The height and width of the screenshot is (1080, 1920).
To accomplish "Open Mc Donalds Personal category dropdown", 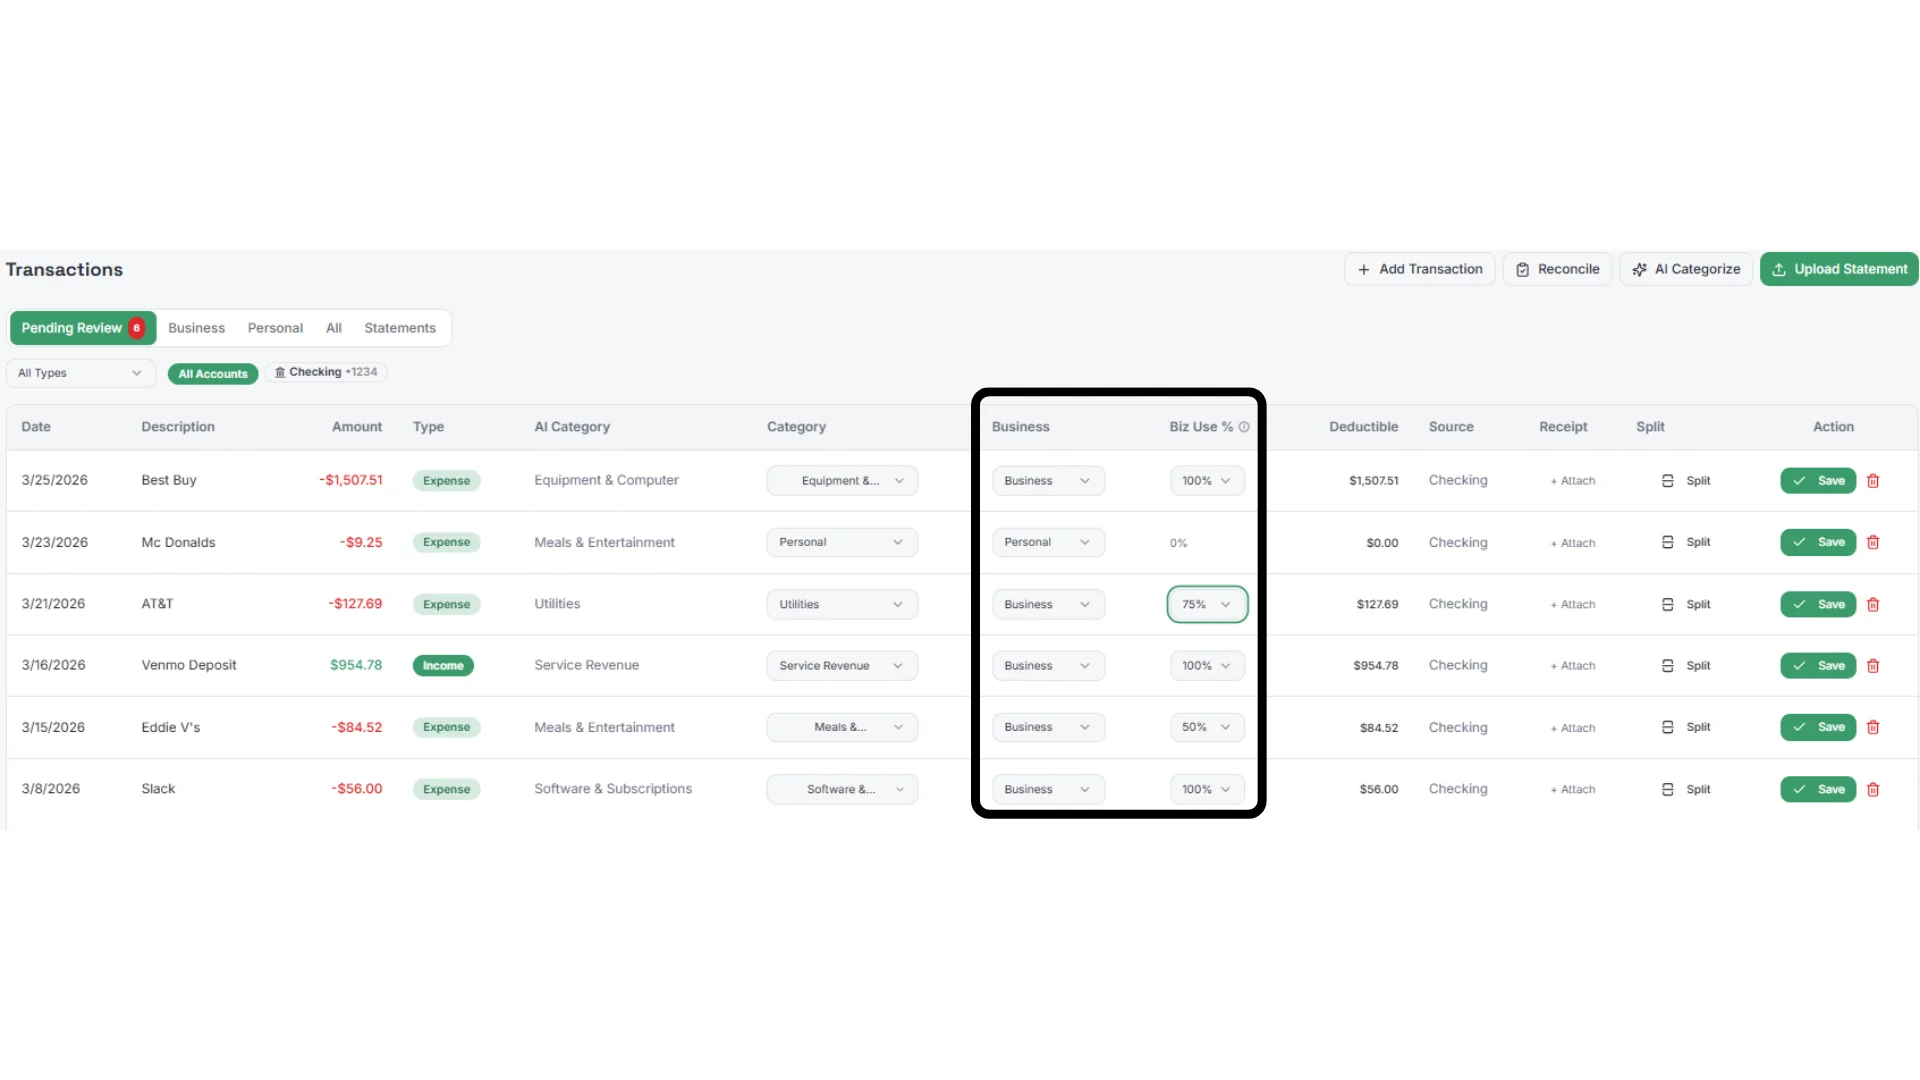I will [842, 542].
